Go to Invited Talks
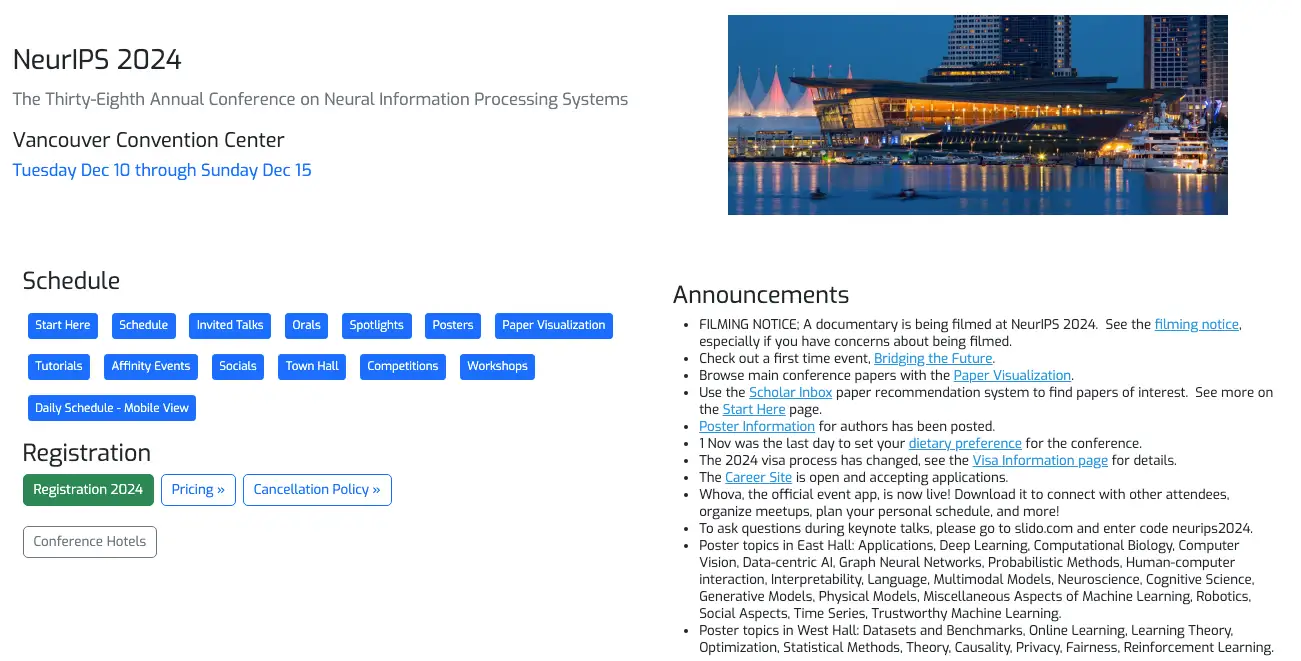1301x661 pixels. pos(230,325)
